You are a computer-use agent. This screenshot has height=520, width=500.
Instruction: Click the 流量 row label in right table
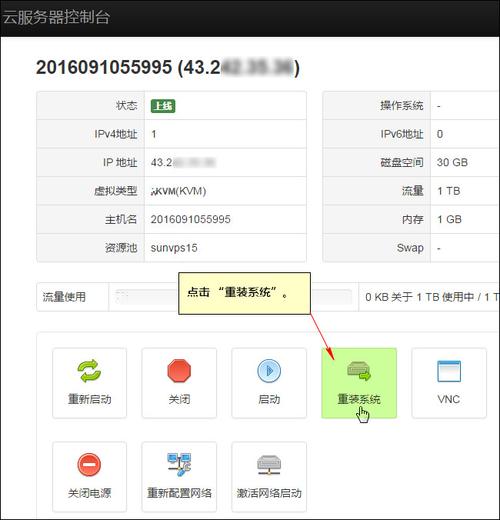click(413, 191)
